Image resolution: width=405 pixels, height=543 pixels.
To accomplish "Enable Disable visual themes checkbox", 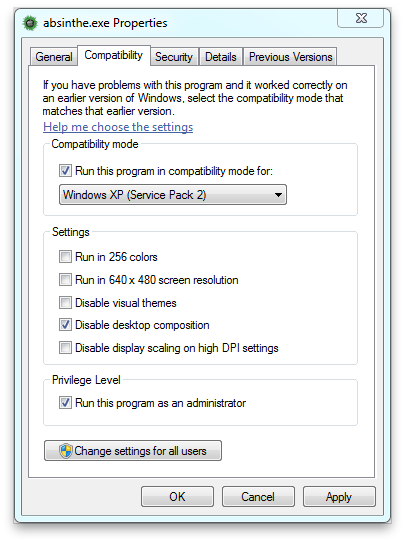I will [65, 302].
